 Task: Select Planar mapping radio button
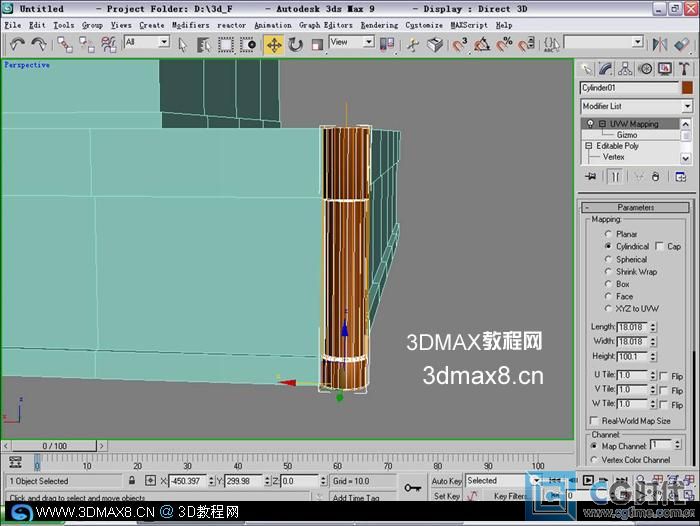[x=608, y=234]
